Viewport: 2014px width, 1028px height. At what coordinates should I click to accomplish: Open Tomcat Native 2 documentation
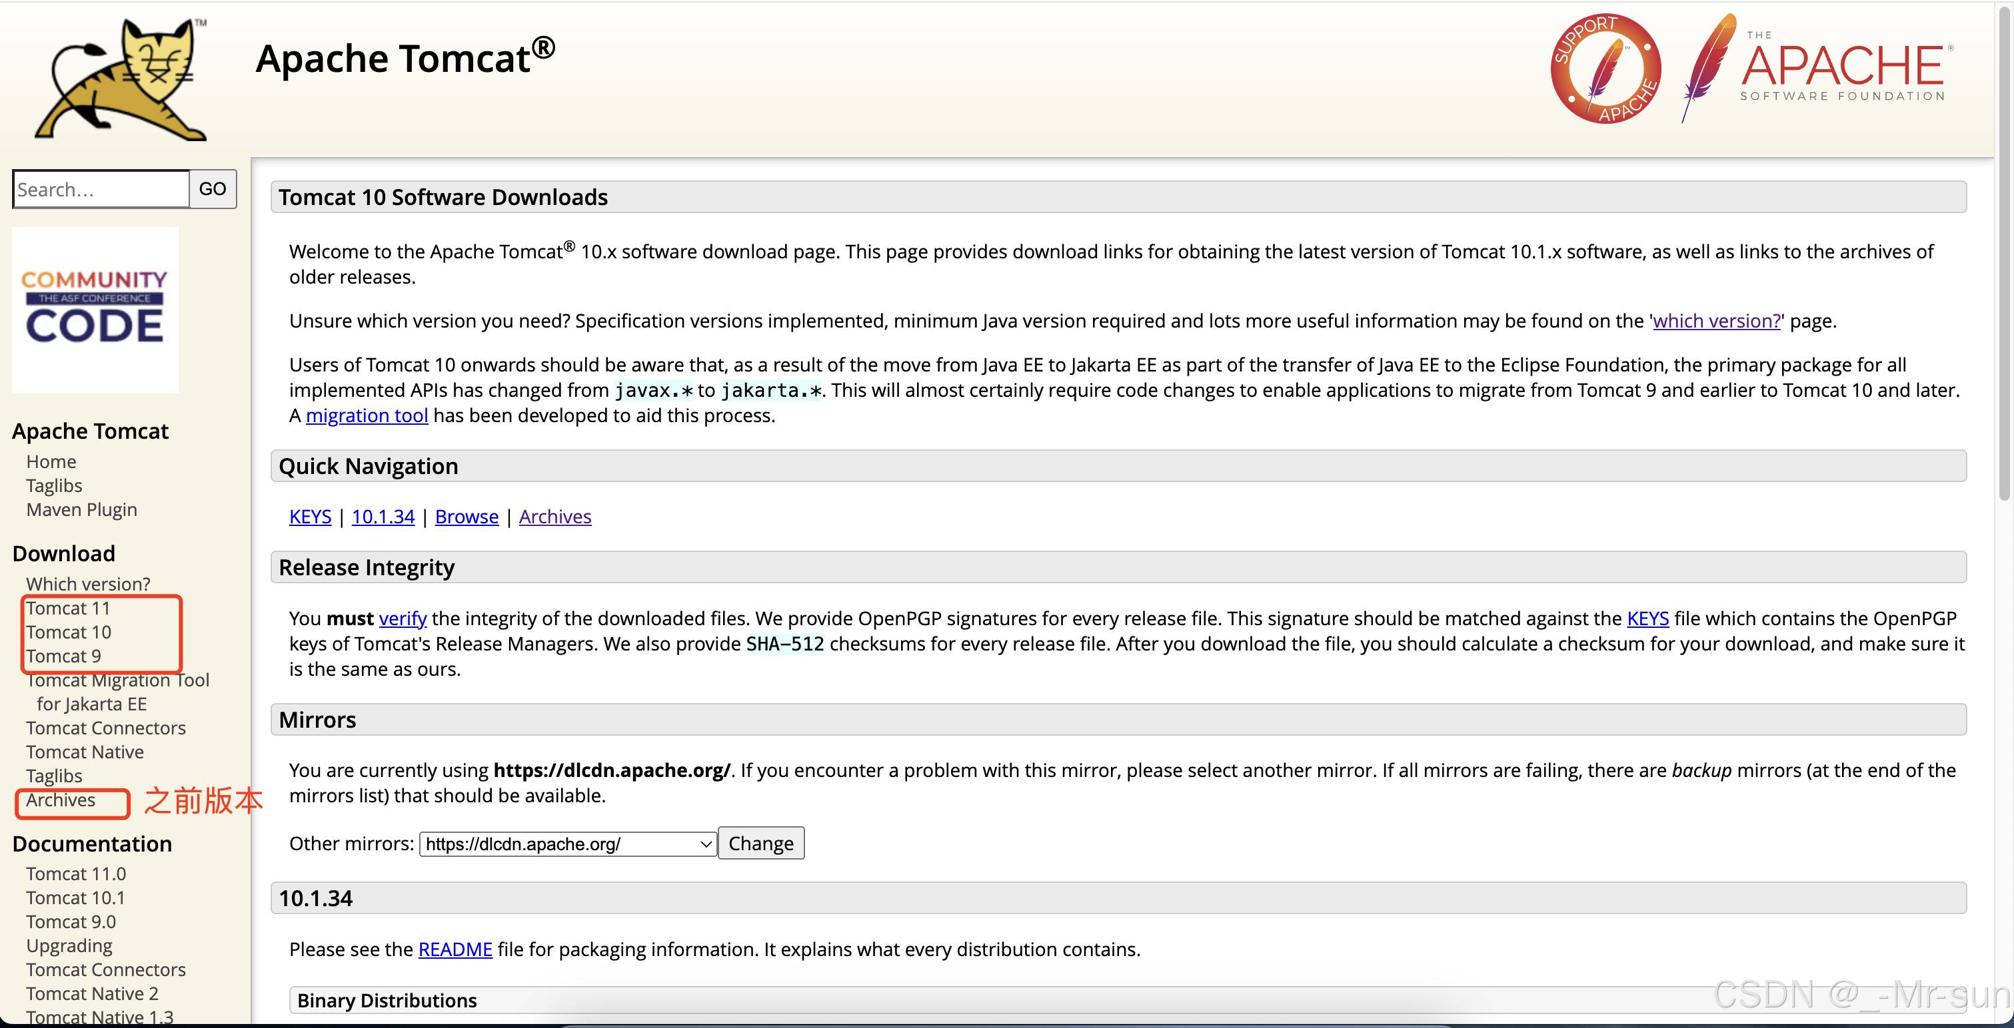click(x=92, y=993)
